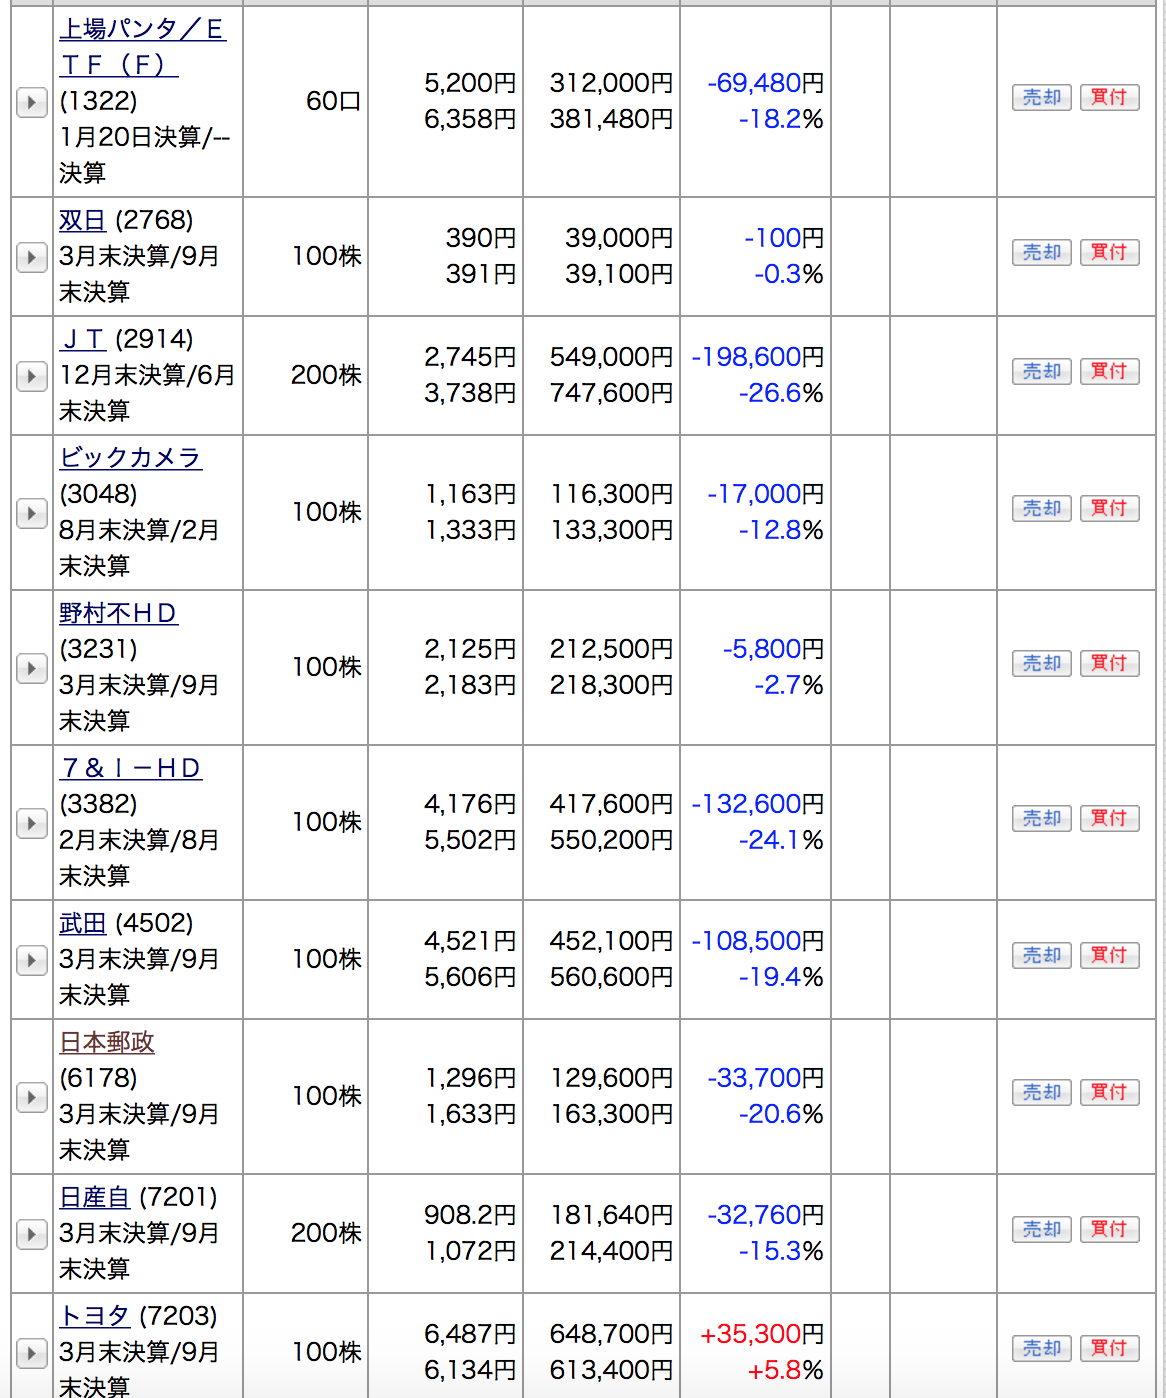Expand the 上場パンダ/ETF (1322) row arrow

click(x=32, y=102)
